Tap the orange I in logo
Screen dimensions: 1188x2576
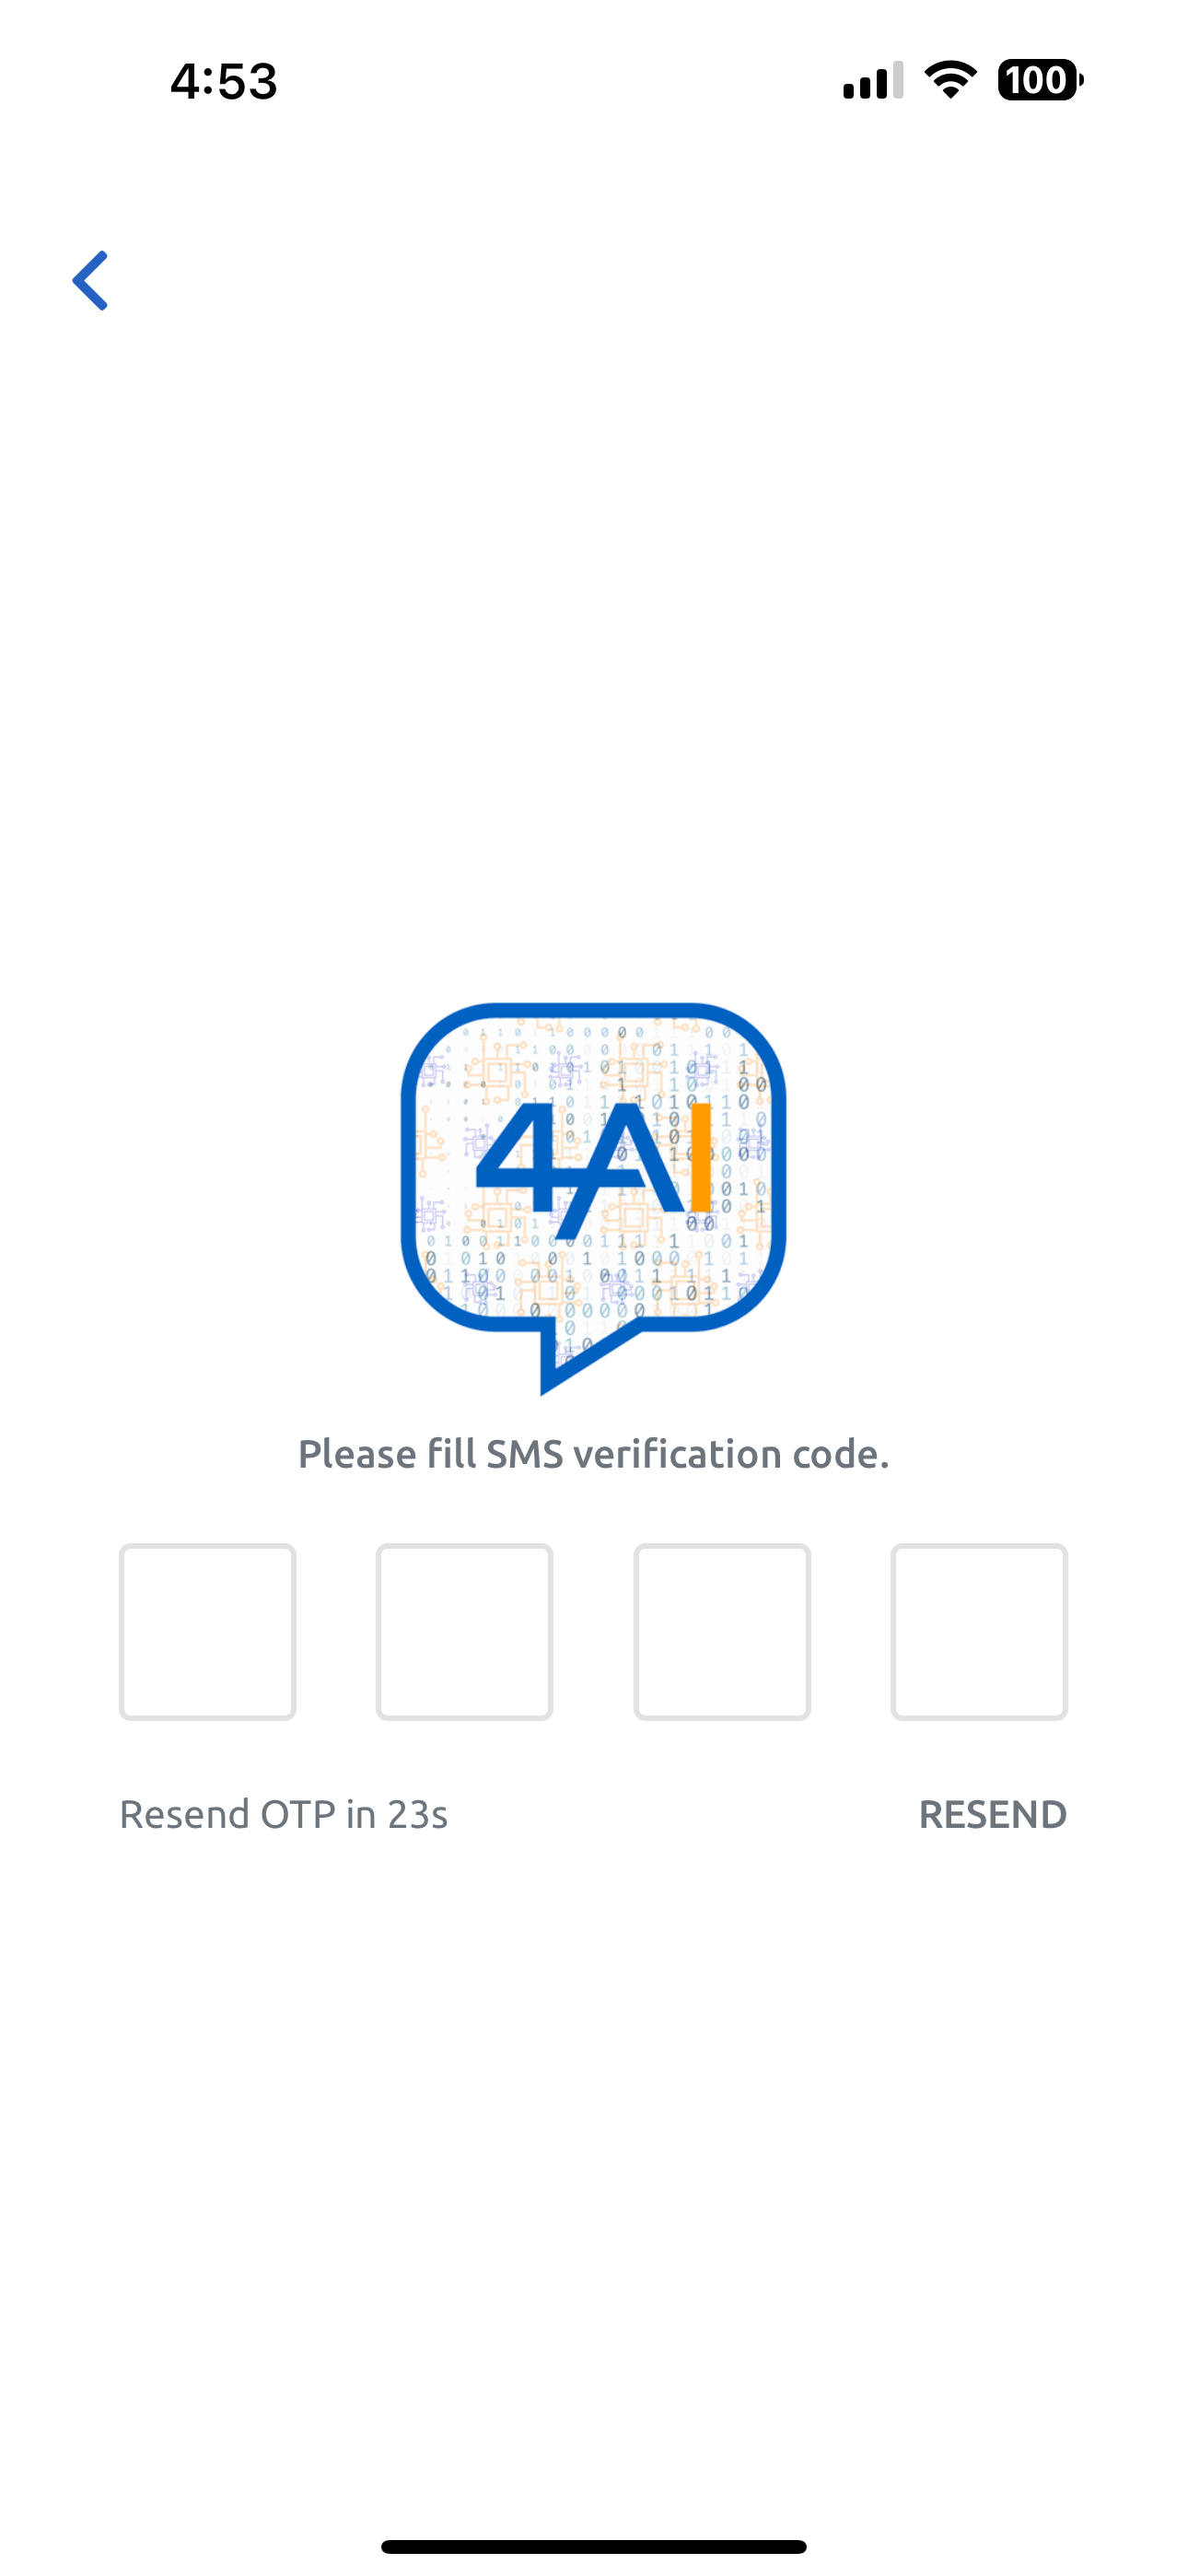point(700,1156)
